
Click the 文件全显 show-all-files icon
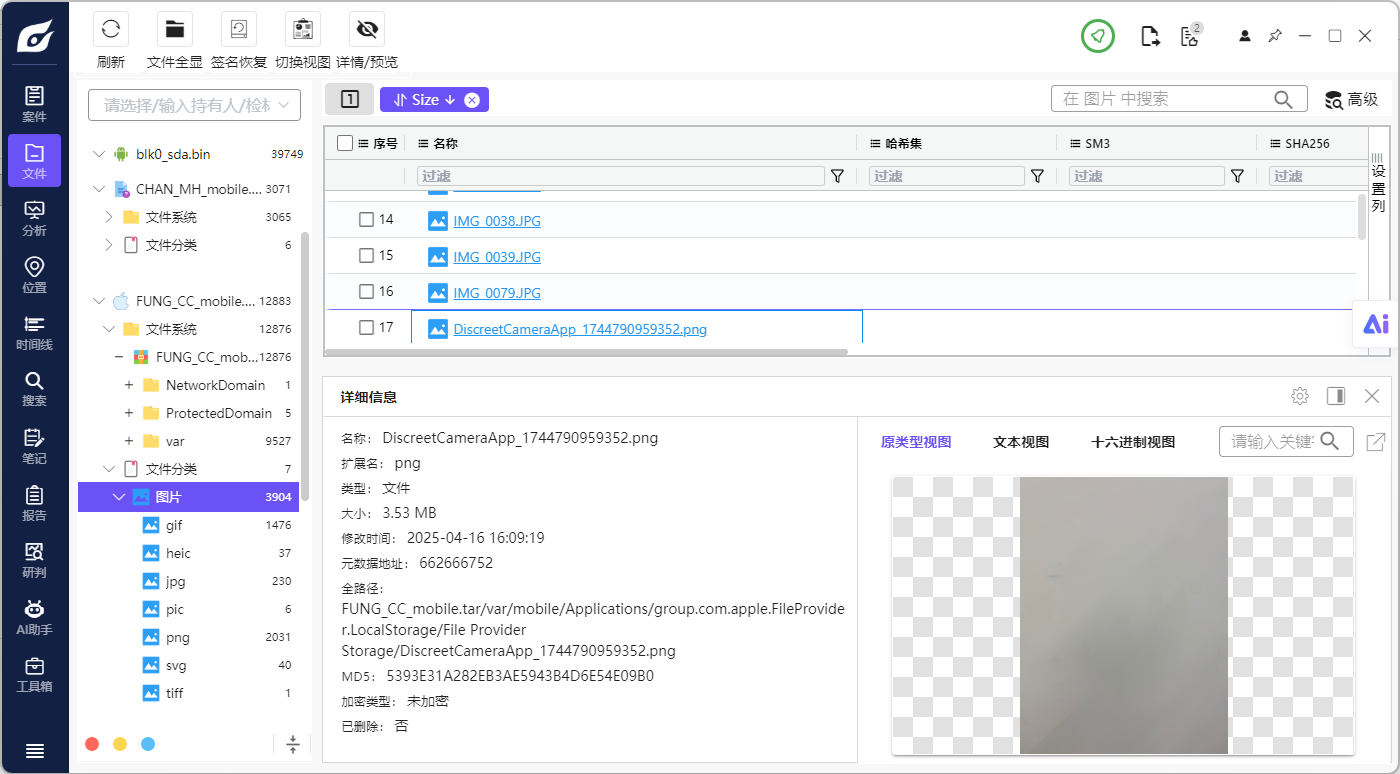(x=175, y=29)
